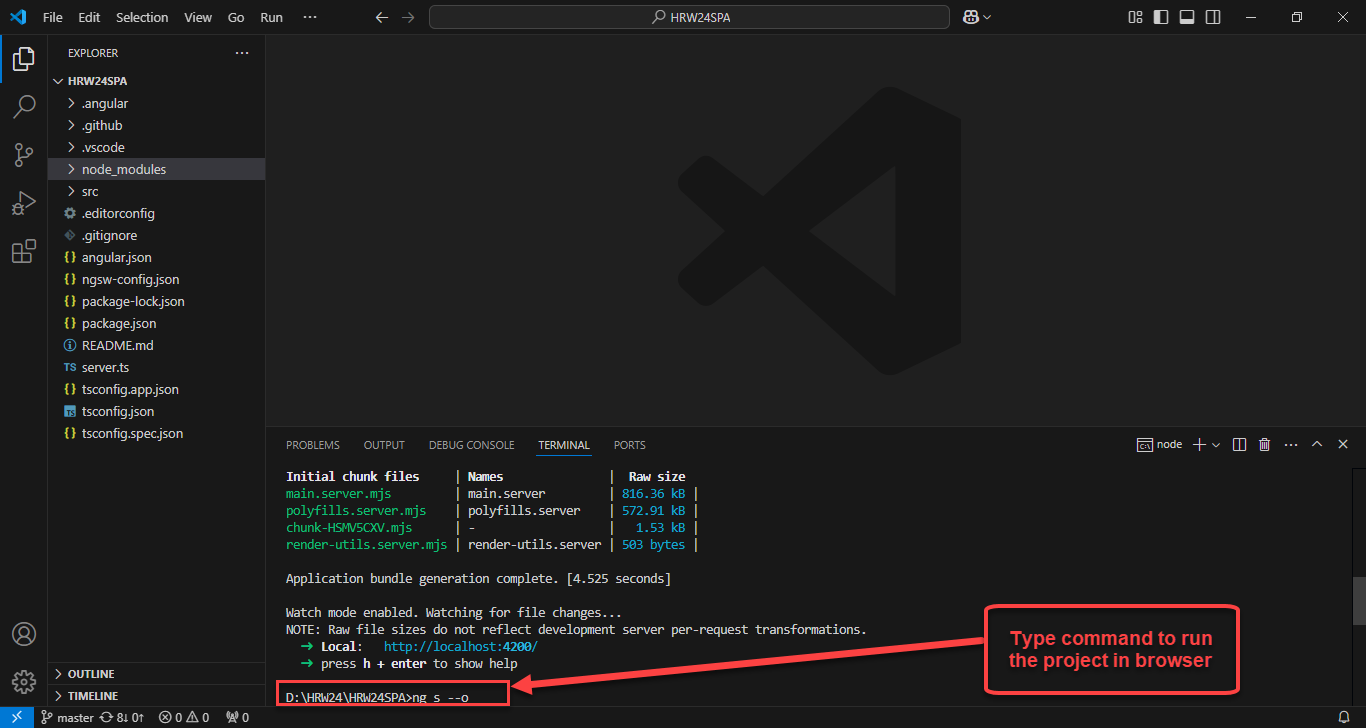1366x728 pixels.
Task: Expand the OUTLINE section
Action: click(90, 674)
